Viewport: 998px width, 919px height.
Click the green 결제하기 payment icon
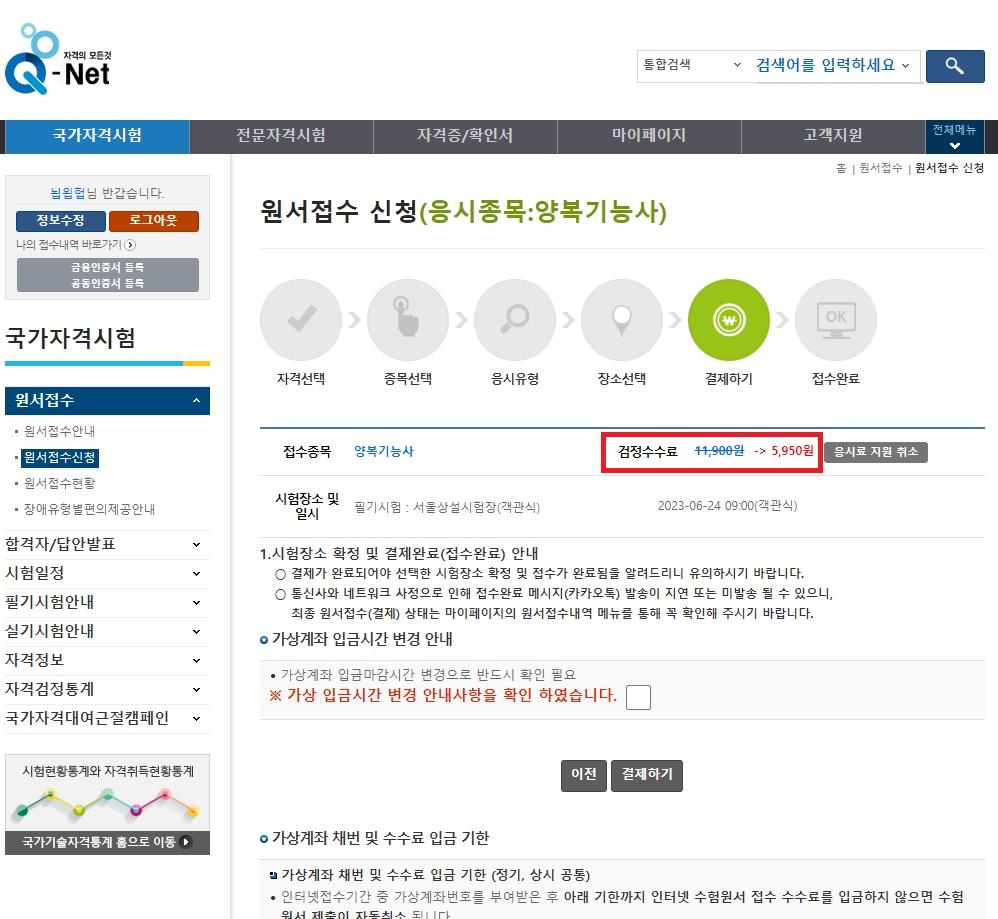tap(728, 320)
